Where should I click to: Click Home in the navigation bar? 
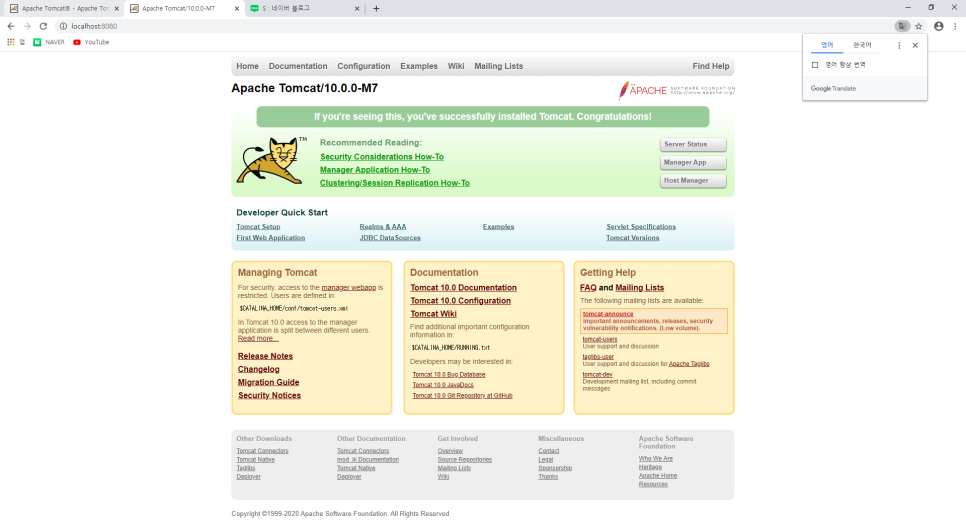tap(247, 66)
